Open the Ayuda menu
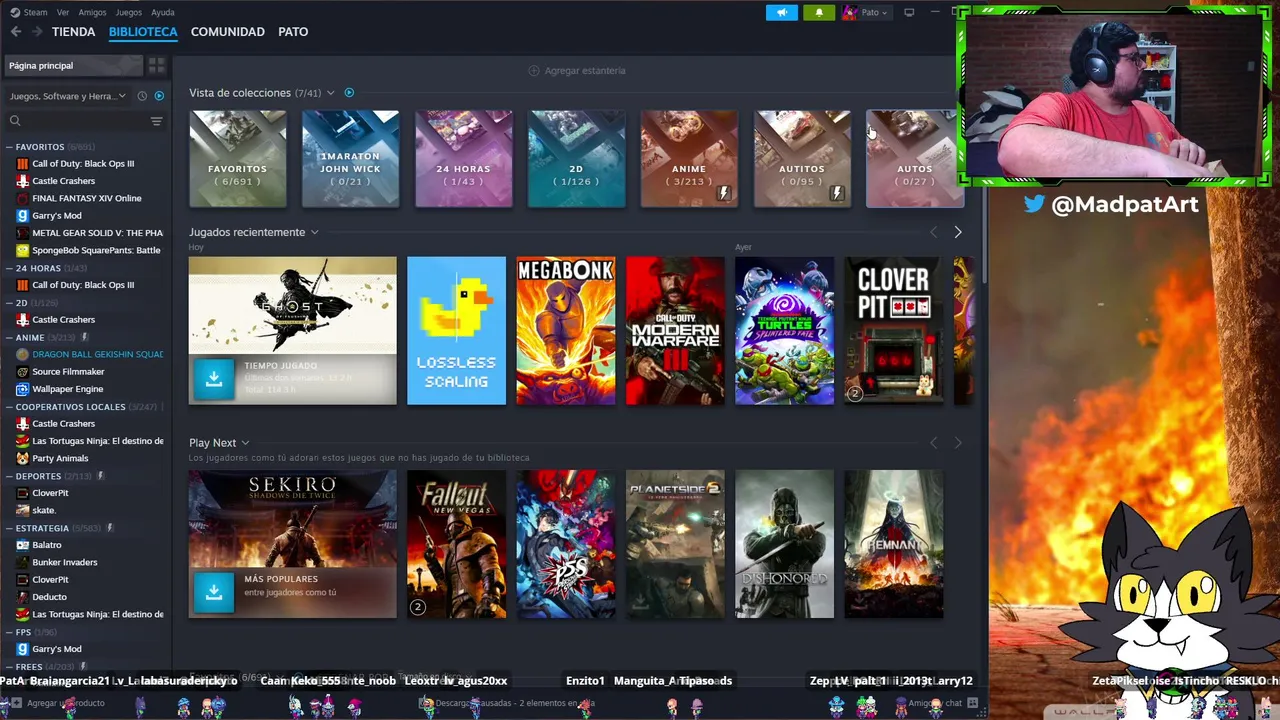The image size is (1280, 720). click(162, 12)
